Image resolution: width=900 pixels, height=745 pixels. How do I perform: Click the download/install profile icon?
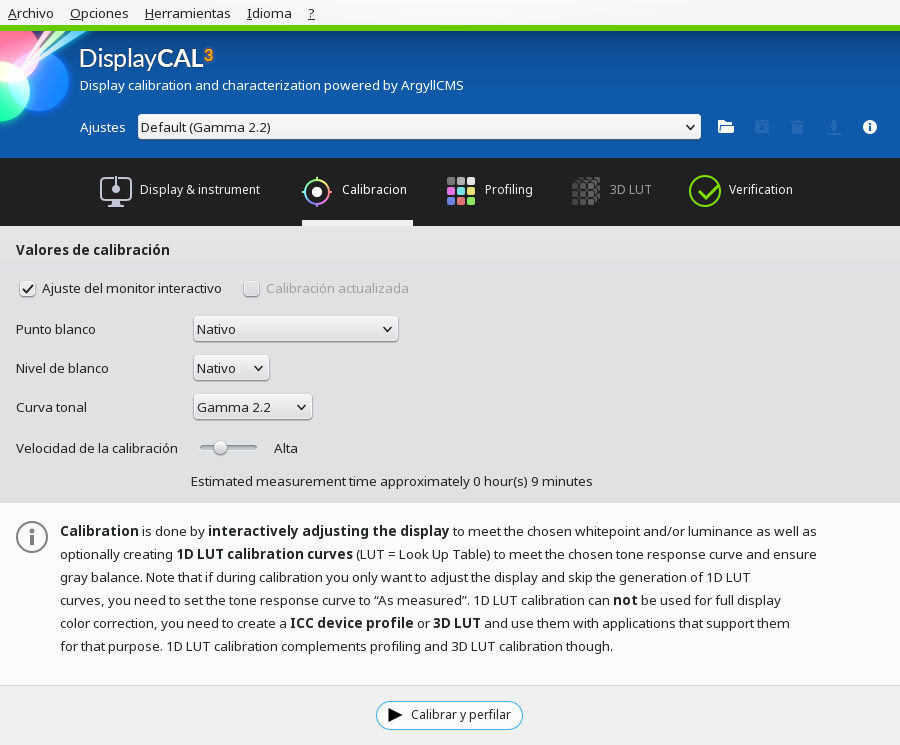pos(833,127)
